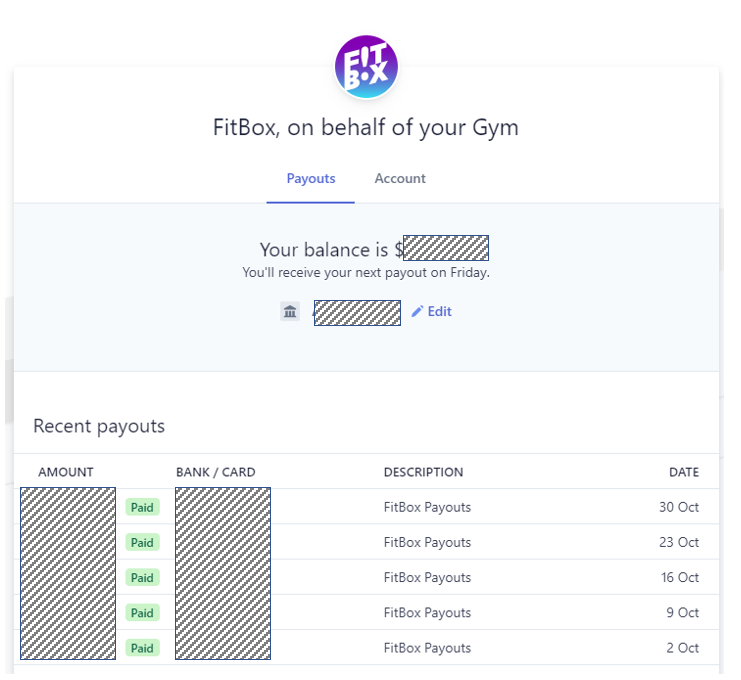Click the Edit bank account link
This screenshot has width=741, height=680.
[x=431, y=311]
